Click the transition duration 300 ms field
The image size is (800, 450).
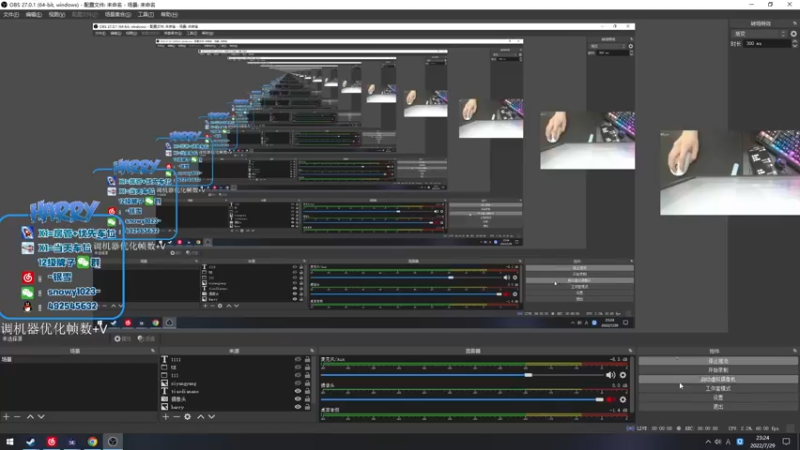coord(767,44)
